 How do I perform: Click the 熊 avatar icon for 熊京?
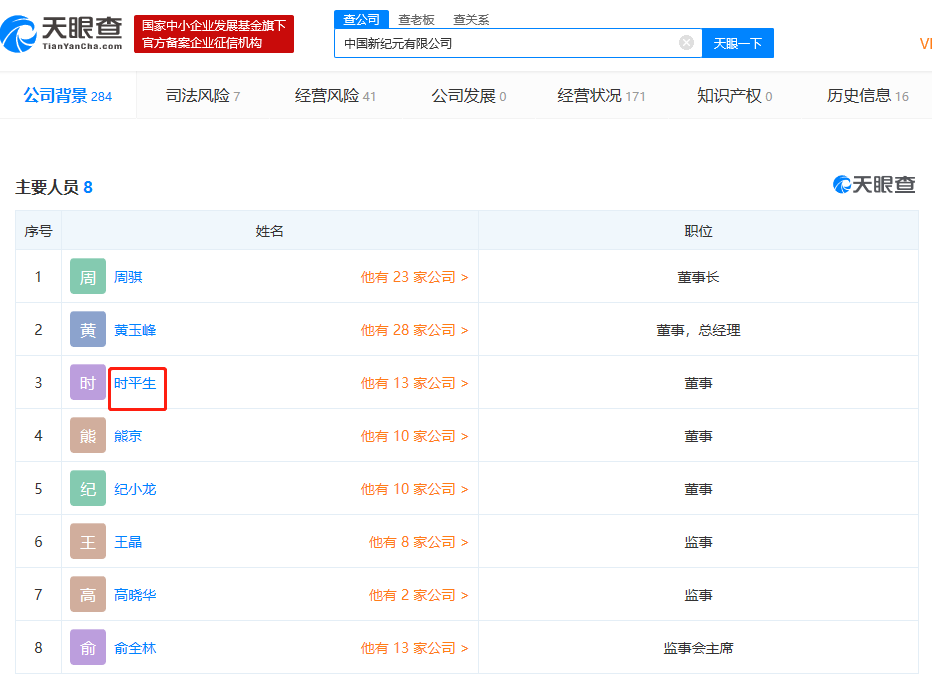point(88,435)
